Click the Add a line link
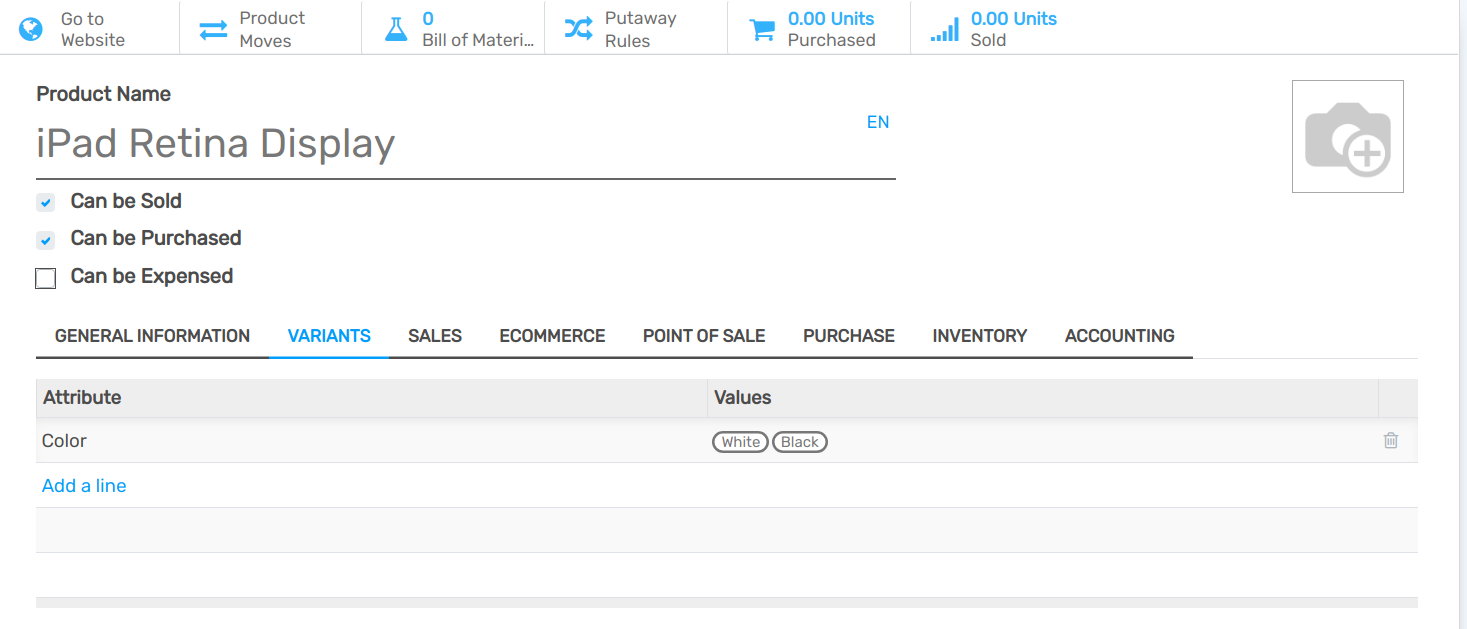Screen dimensions: 1467x629 pos(84,486)
